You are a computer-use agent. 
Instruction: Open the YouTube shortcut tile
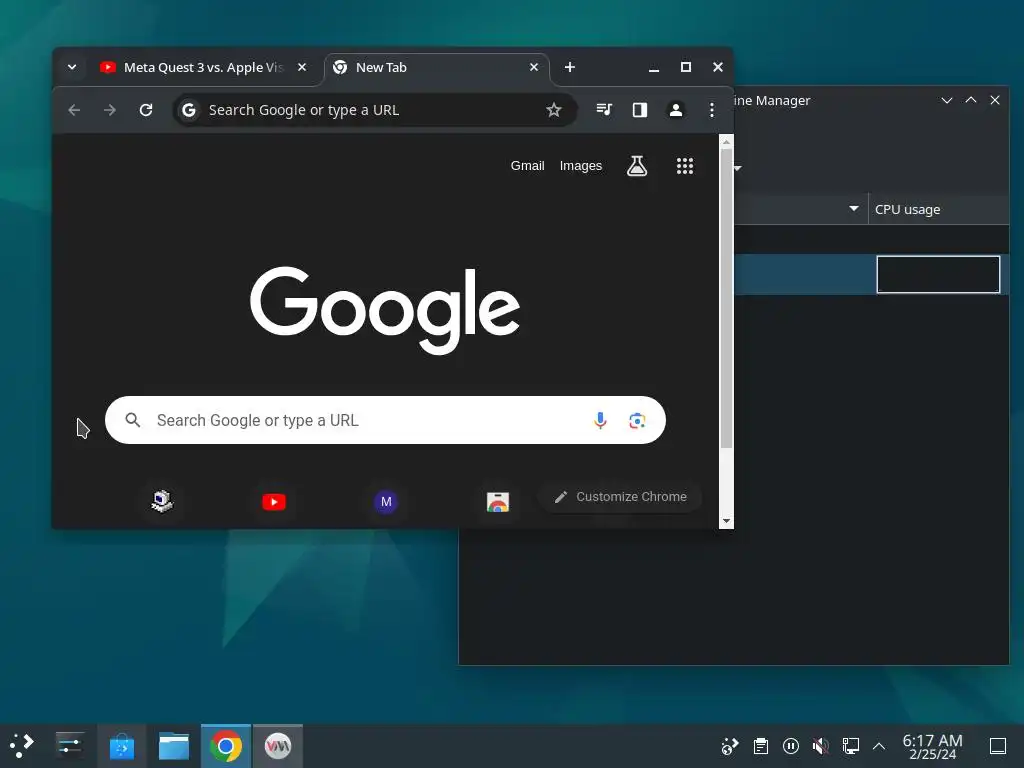(274, 502)
